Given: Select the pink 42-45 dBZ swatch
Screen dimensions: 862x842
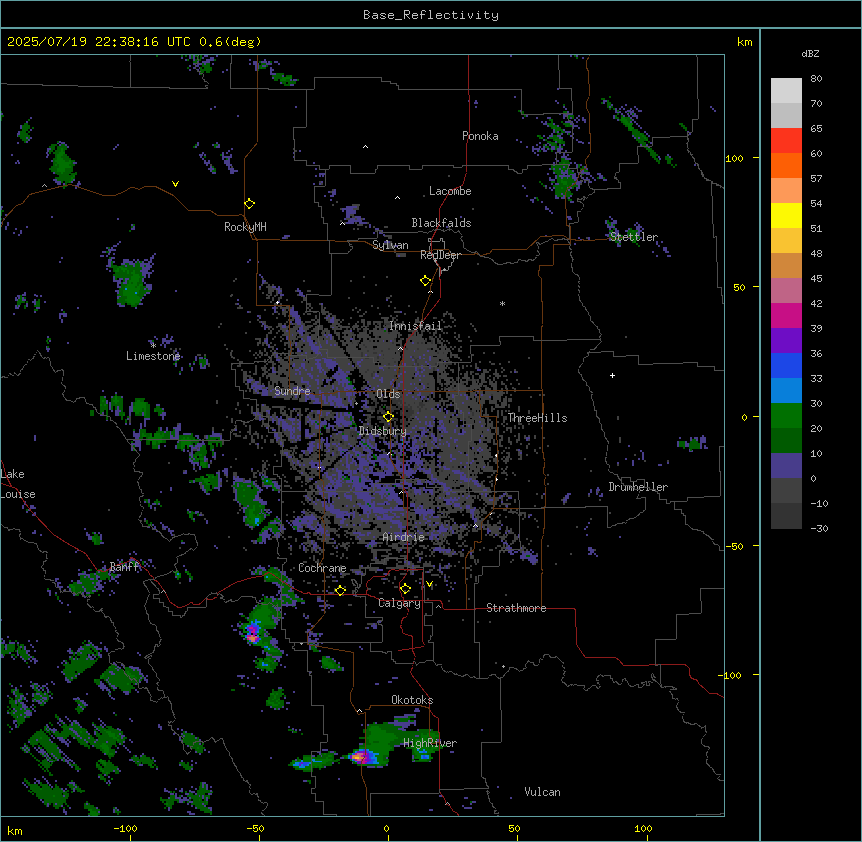Looking at the screenshot, I should click(x=786, y=291).
